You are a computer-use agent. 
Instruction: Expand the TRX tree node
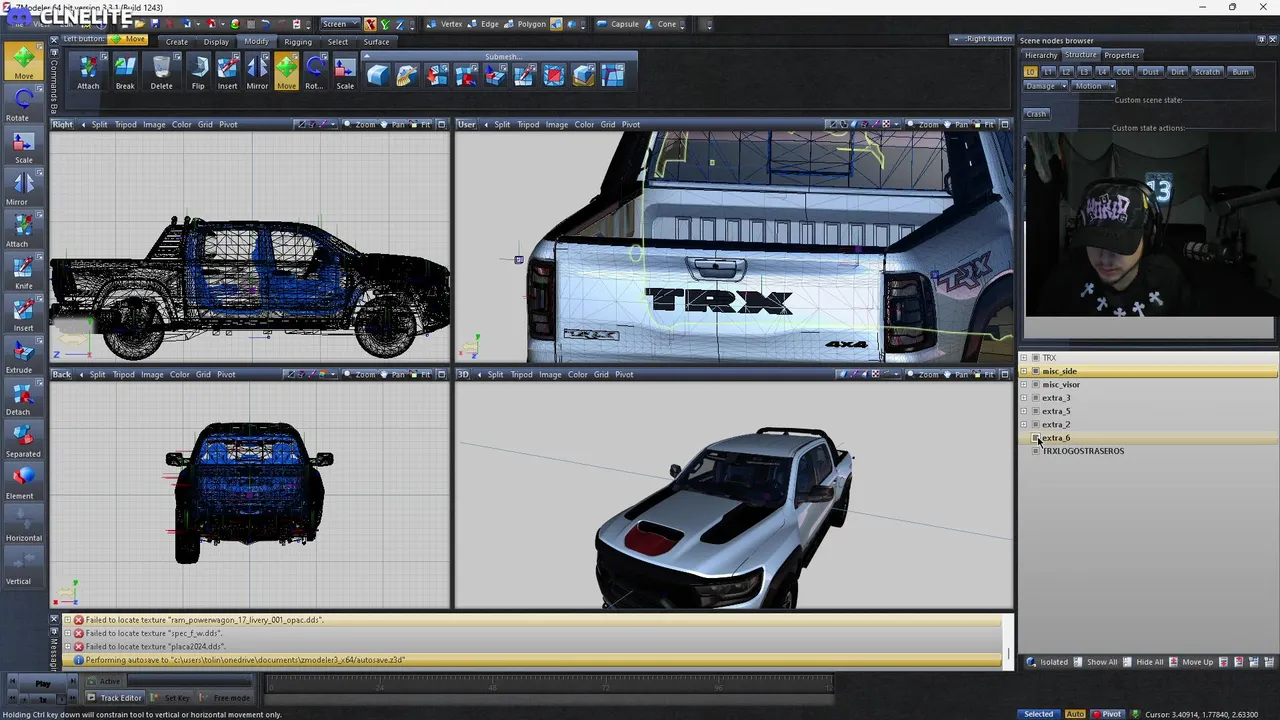[x=1023, y=358]
